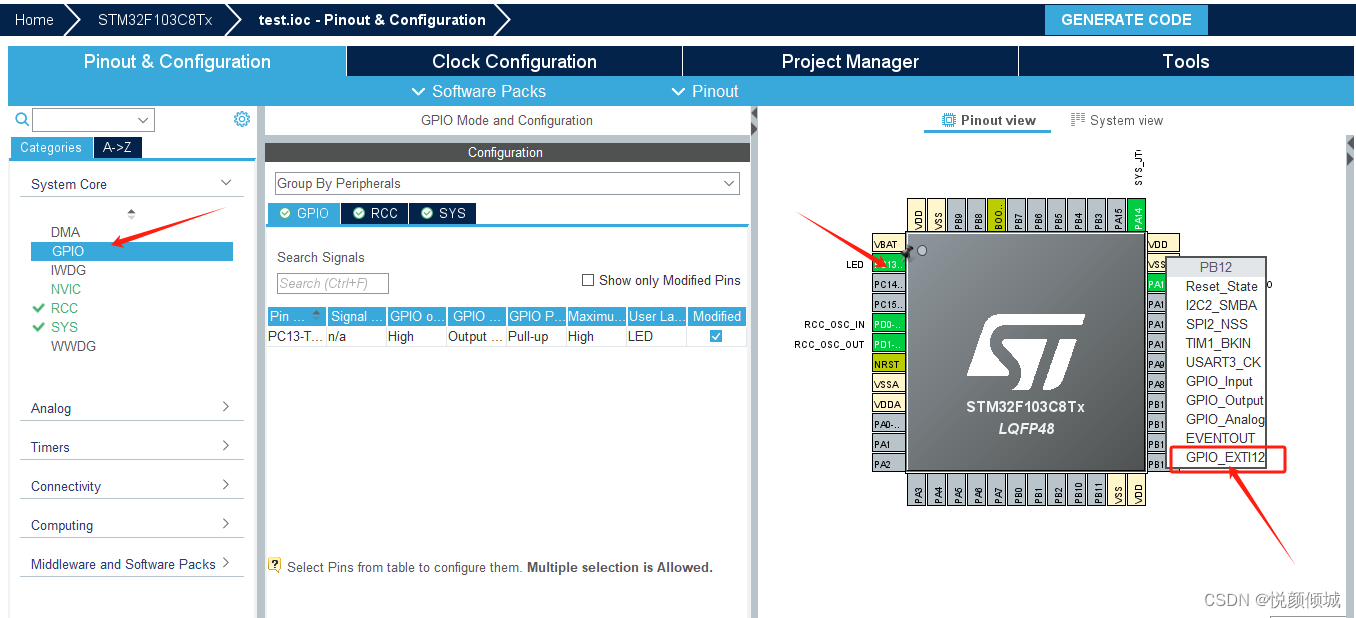The image size is (1356, 618).
Task: Select the green PC13 pin on the chip
Action: [888, 264]
